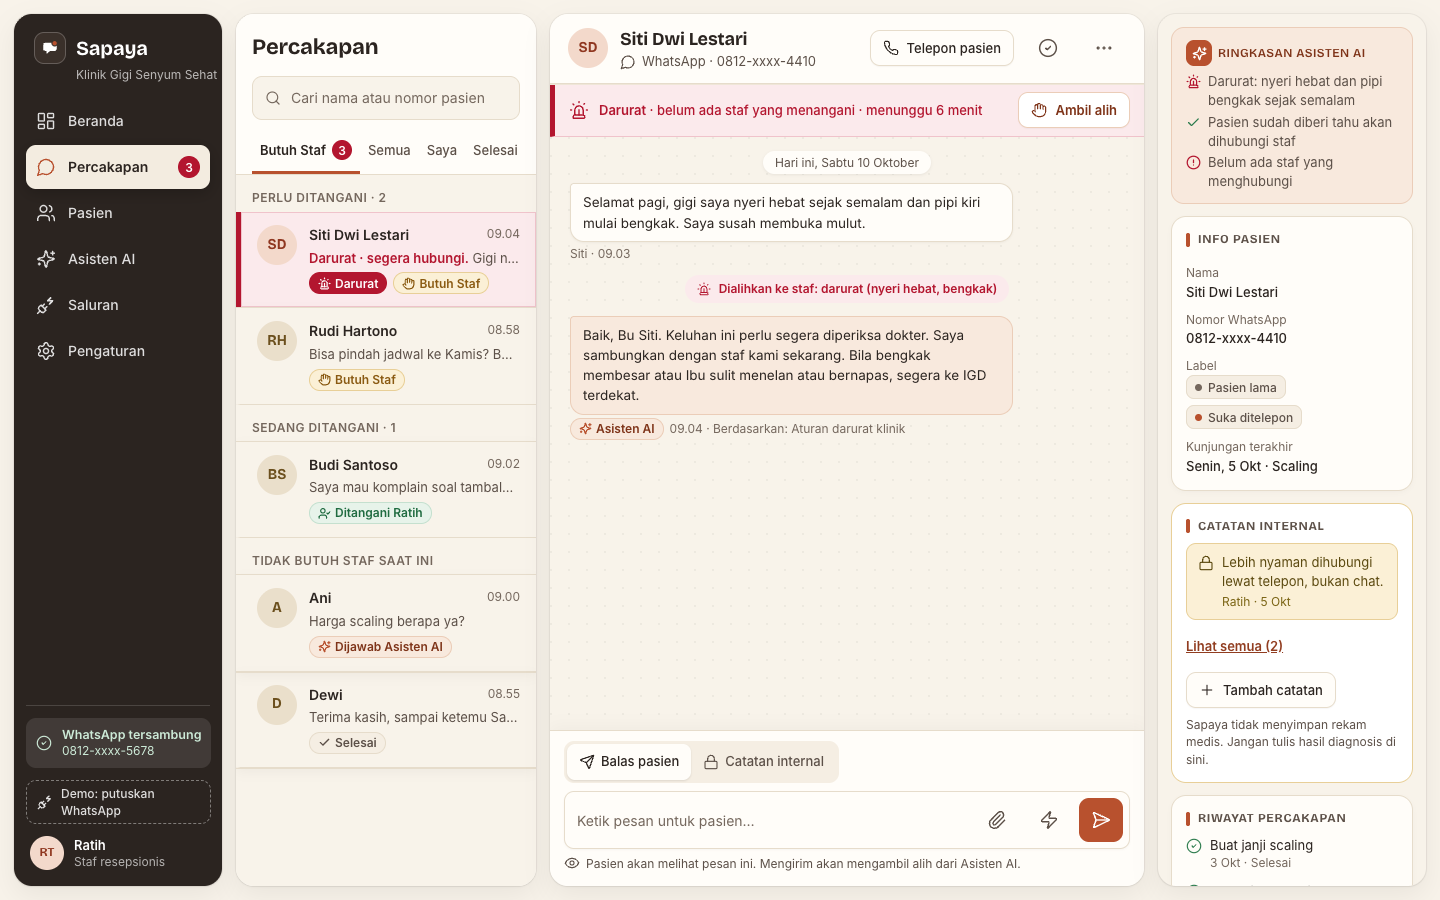Viewport: 1440px width, 900px height.
Task: Click Tambah catatan button
Action: (x=1261, y=690)
